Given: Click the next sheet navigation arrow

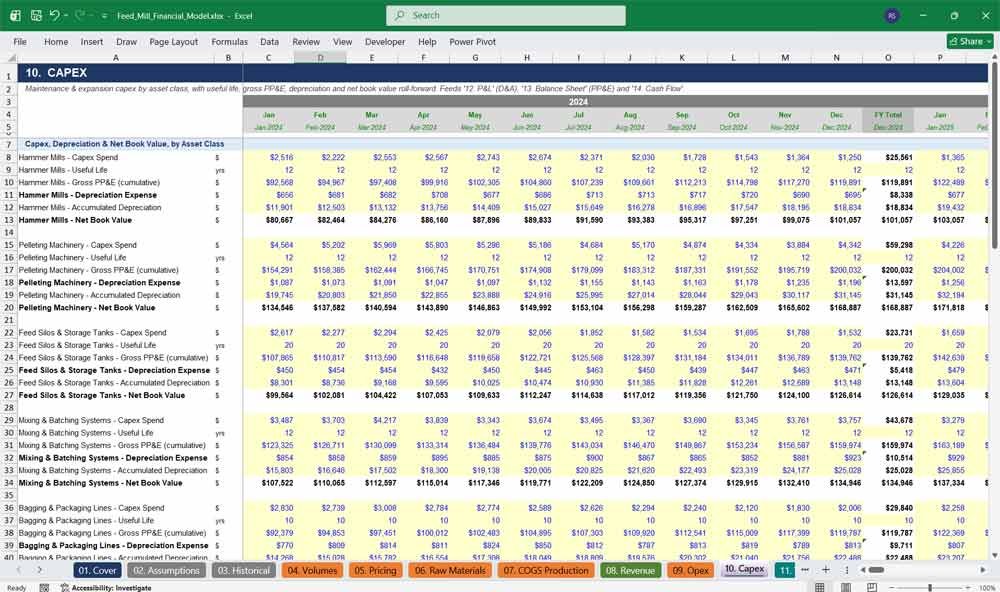Looking at the screenshot, I should [x=40, y=570].
